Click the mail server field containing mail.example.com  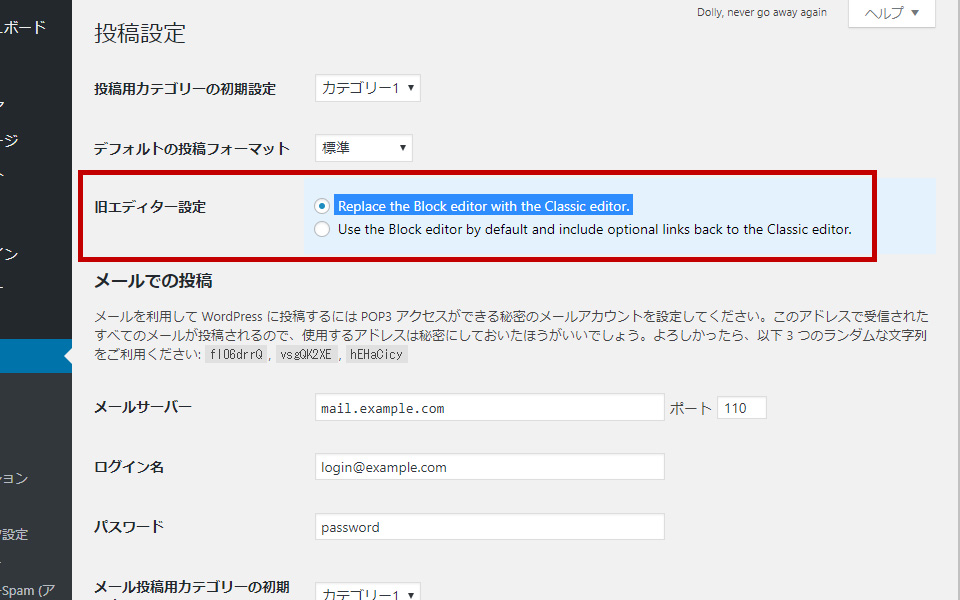click(x=489, y=408)
